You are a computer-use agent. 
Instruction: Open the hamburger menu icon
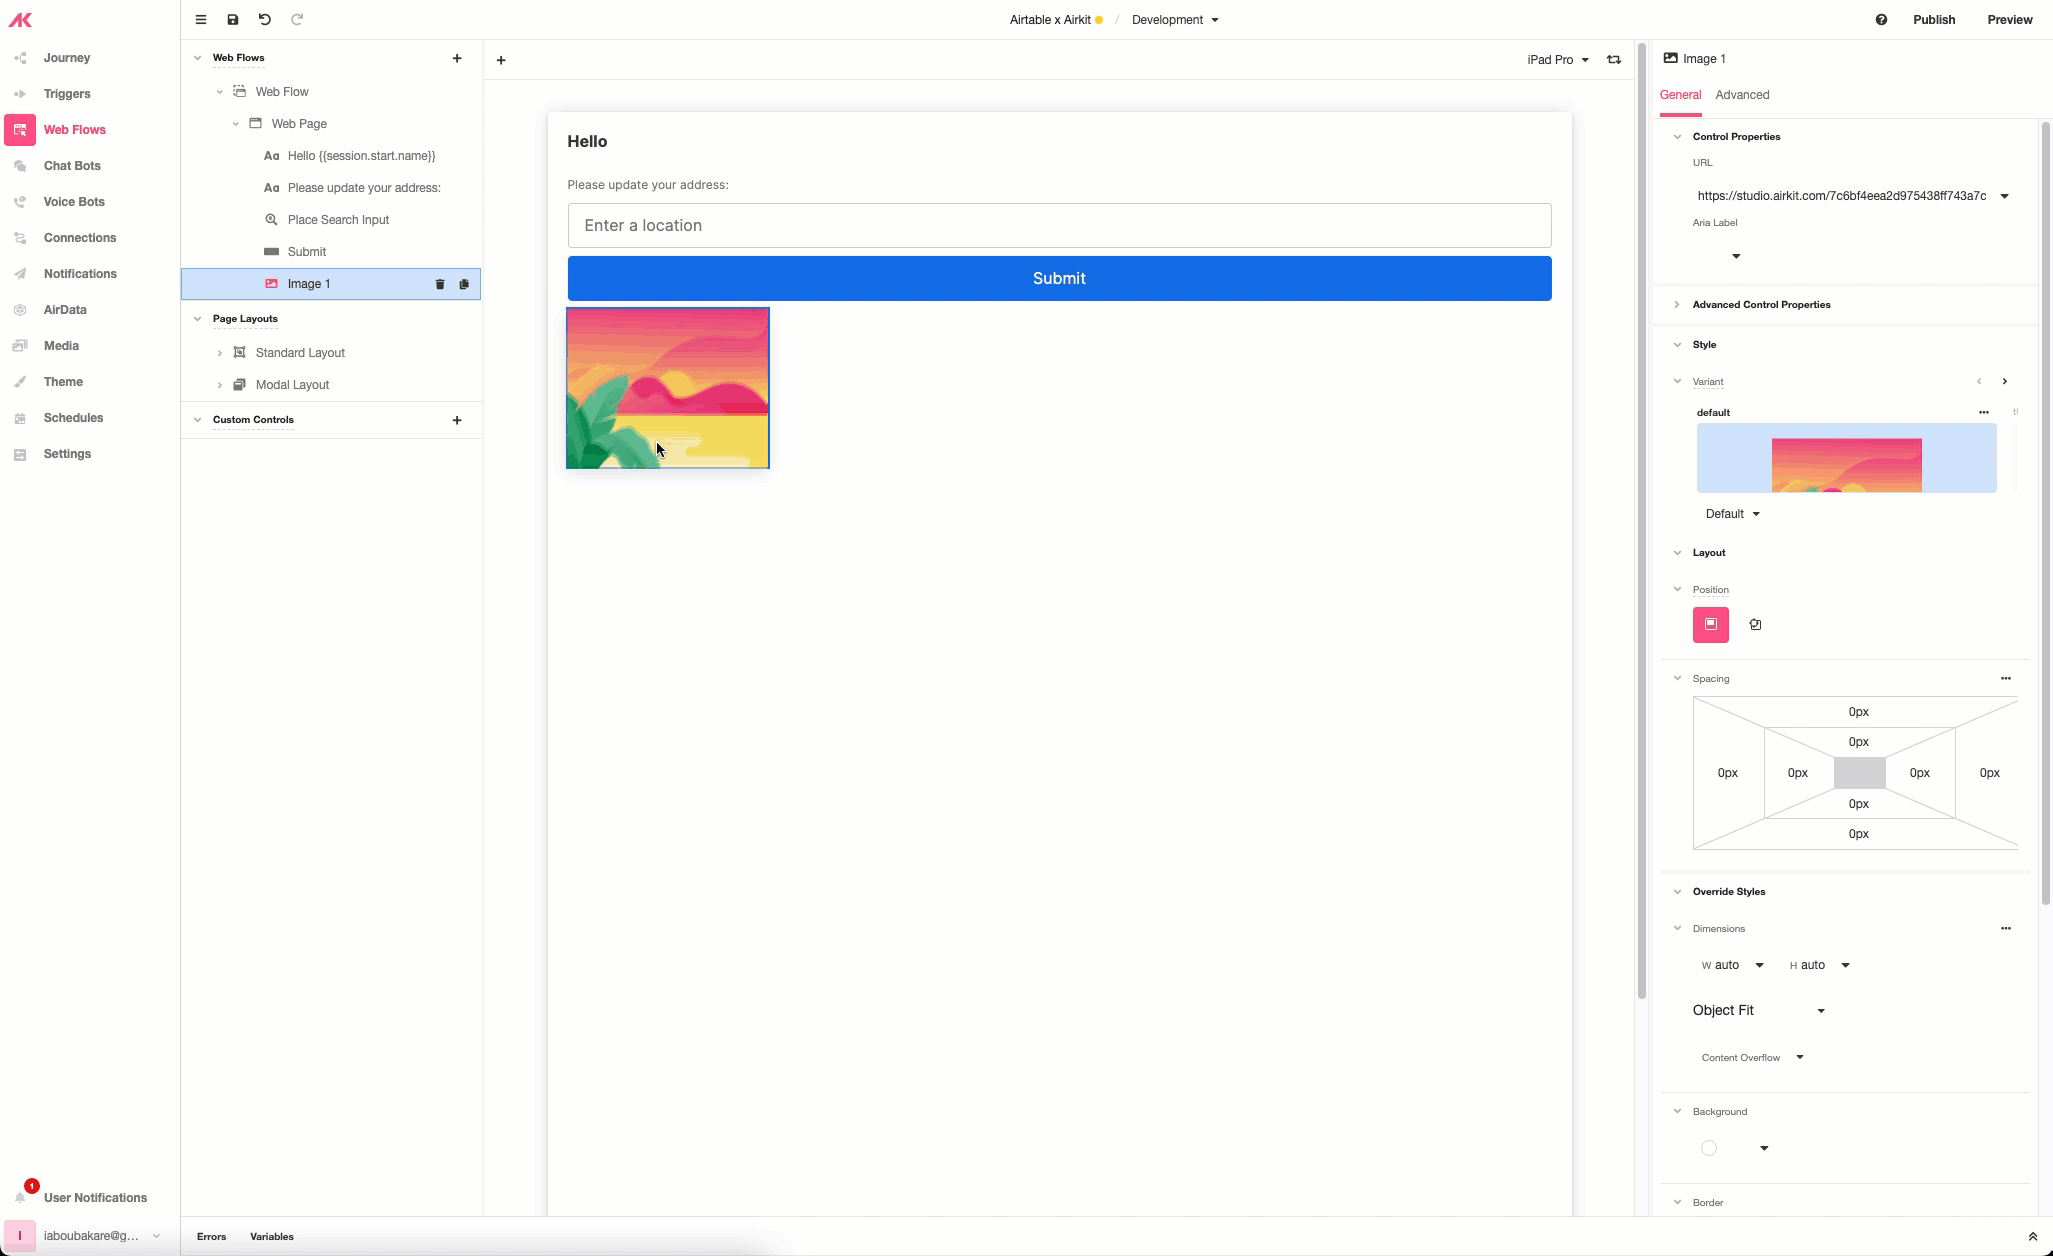pos(201,20)
